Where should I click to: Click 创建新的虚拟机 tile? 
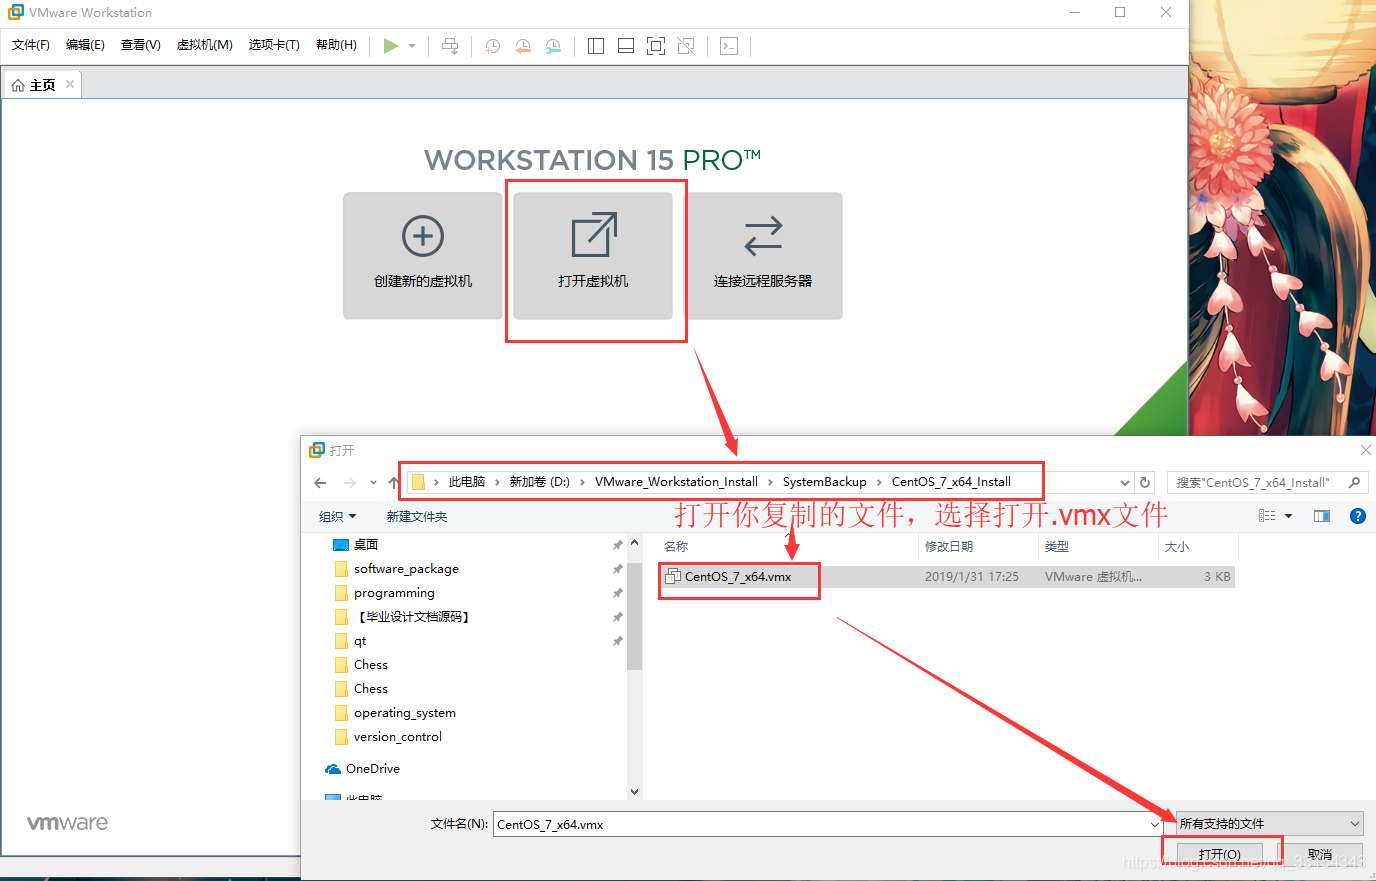[423, 256]
